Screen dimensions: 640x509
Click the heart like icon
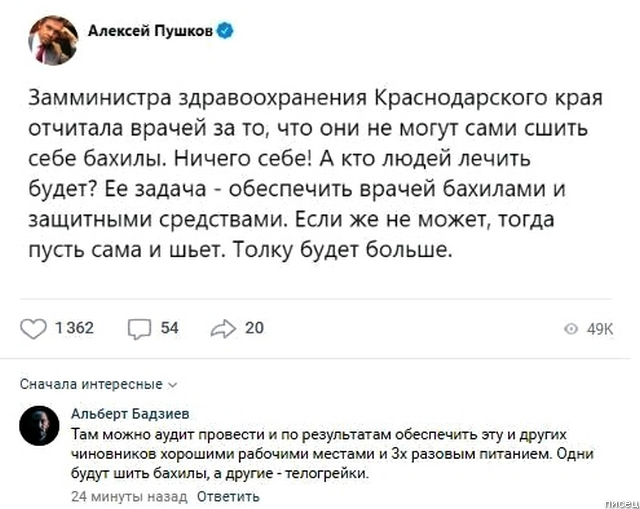(34, 328)
